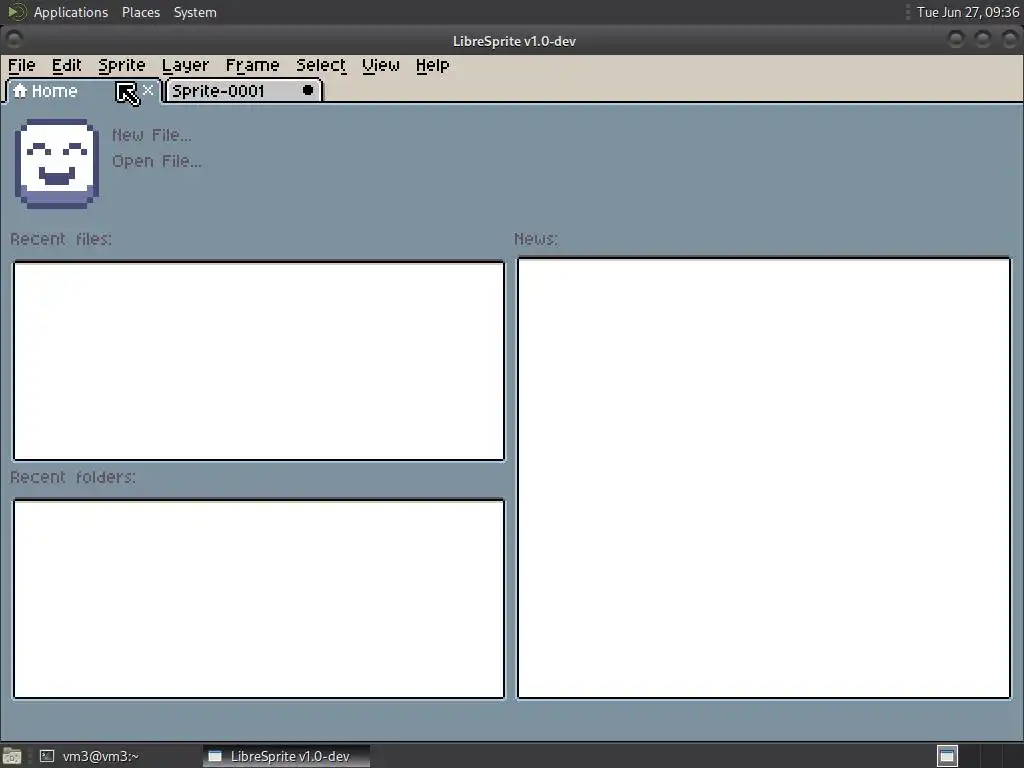Open the View menu
This screenshot has width=1024, height=768.
381,65
